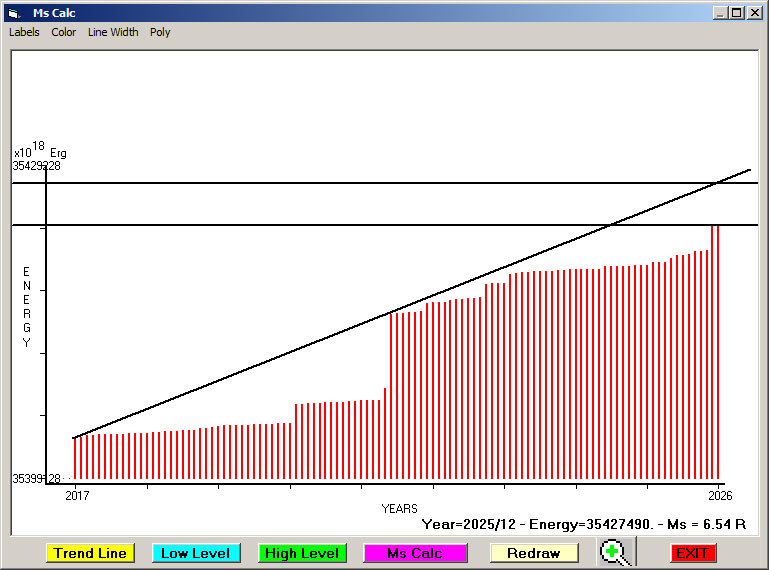Click the upper energy value 35429328 label

[37, 166]
